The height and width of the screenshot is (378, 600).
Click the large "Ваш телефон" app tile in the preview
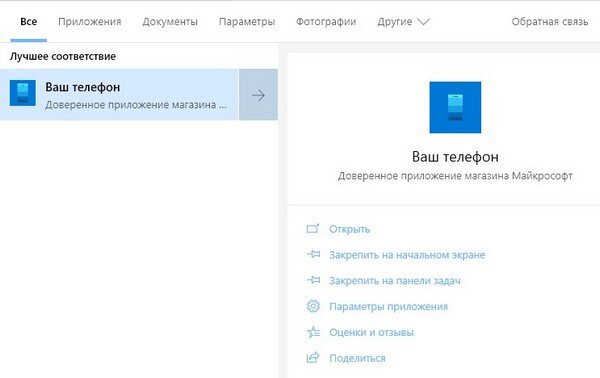455,108
